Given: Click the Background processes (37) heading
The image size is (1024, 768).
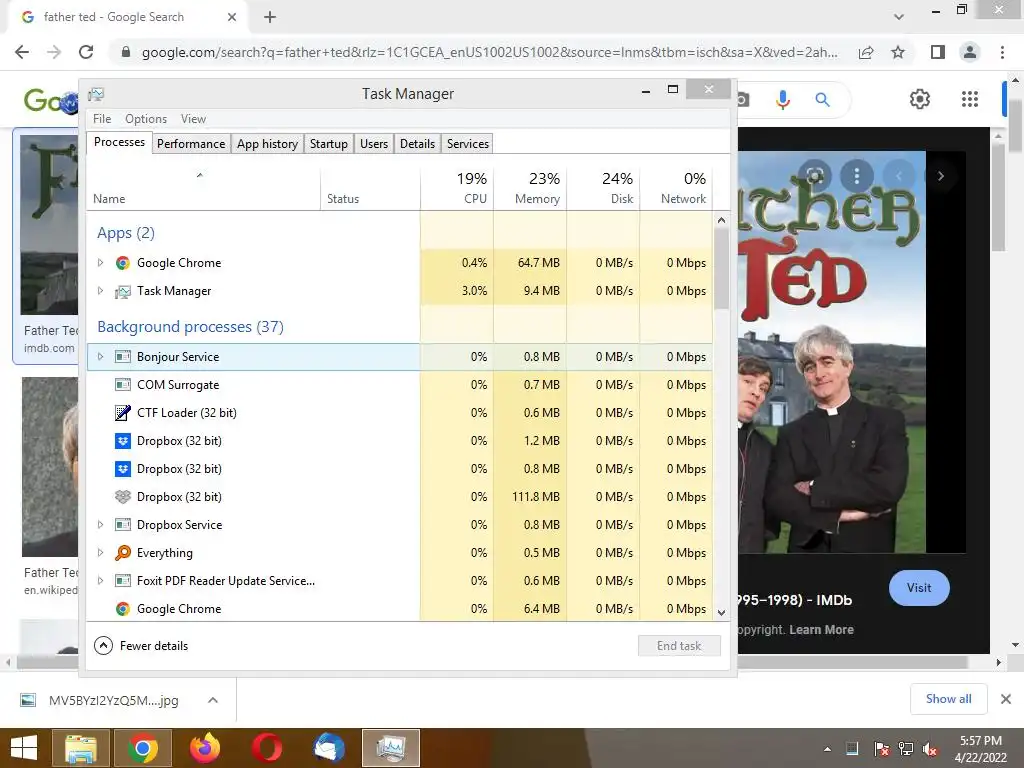Looking at the screenshot, I should (x=190, y=327).
